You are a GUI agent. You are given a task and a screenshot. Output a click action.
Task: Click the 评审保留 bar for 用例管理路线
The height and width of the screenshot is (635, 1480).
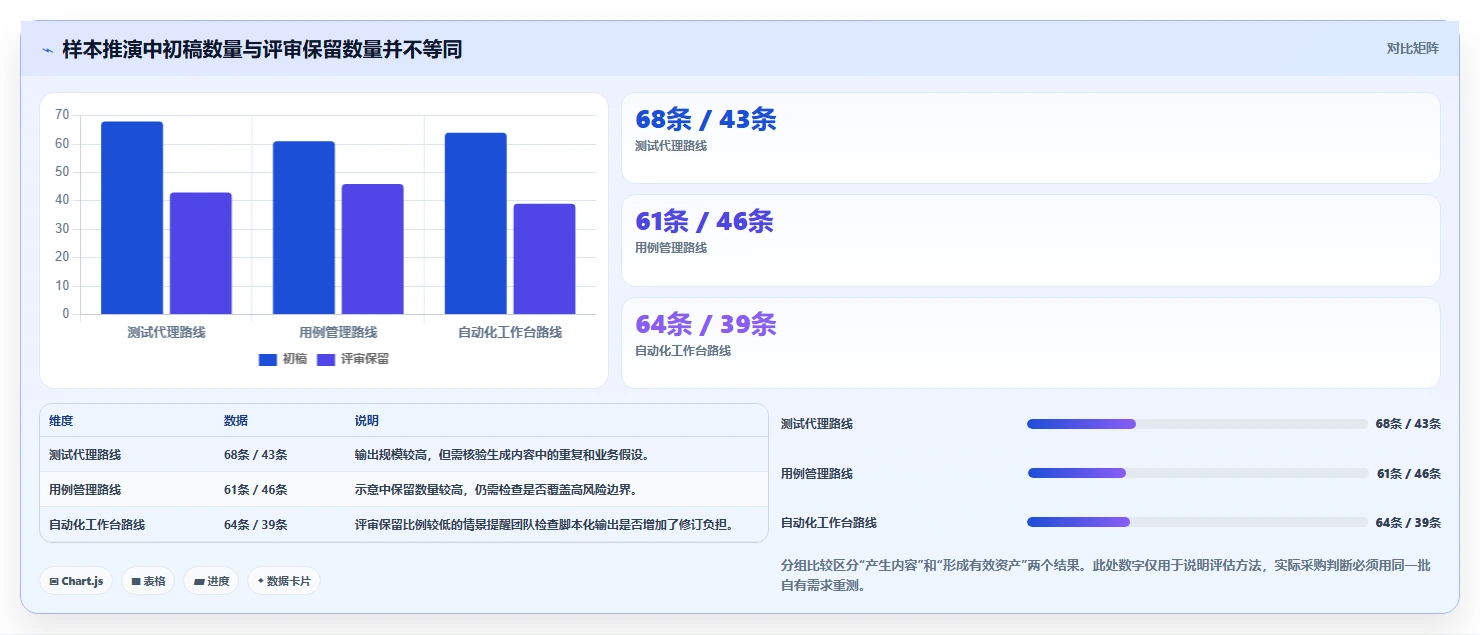(x=373, y=249)
